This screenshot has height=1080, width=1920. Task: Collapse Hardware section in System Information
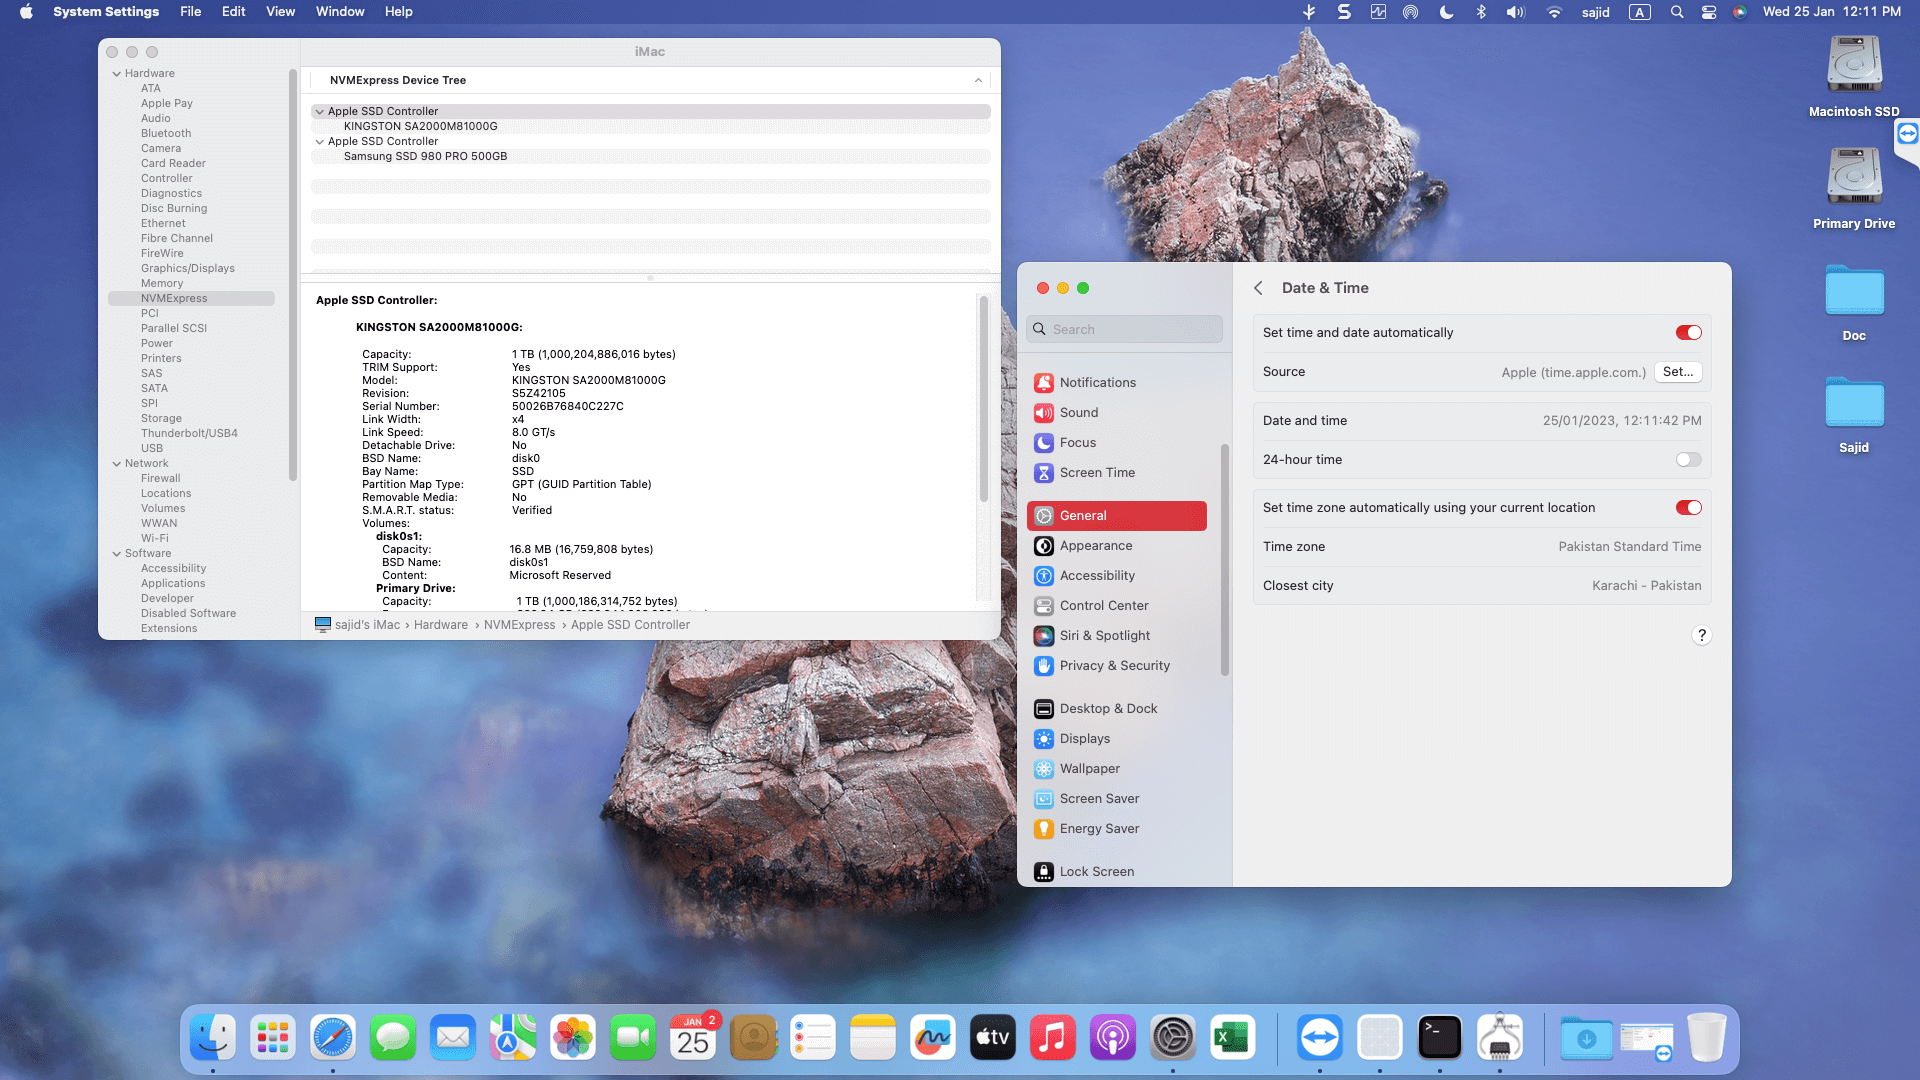(117, 73)
